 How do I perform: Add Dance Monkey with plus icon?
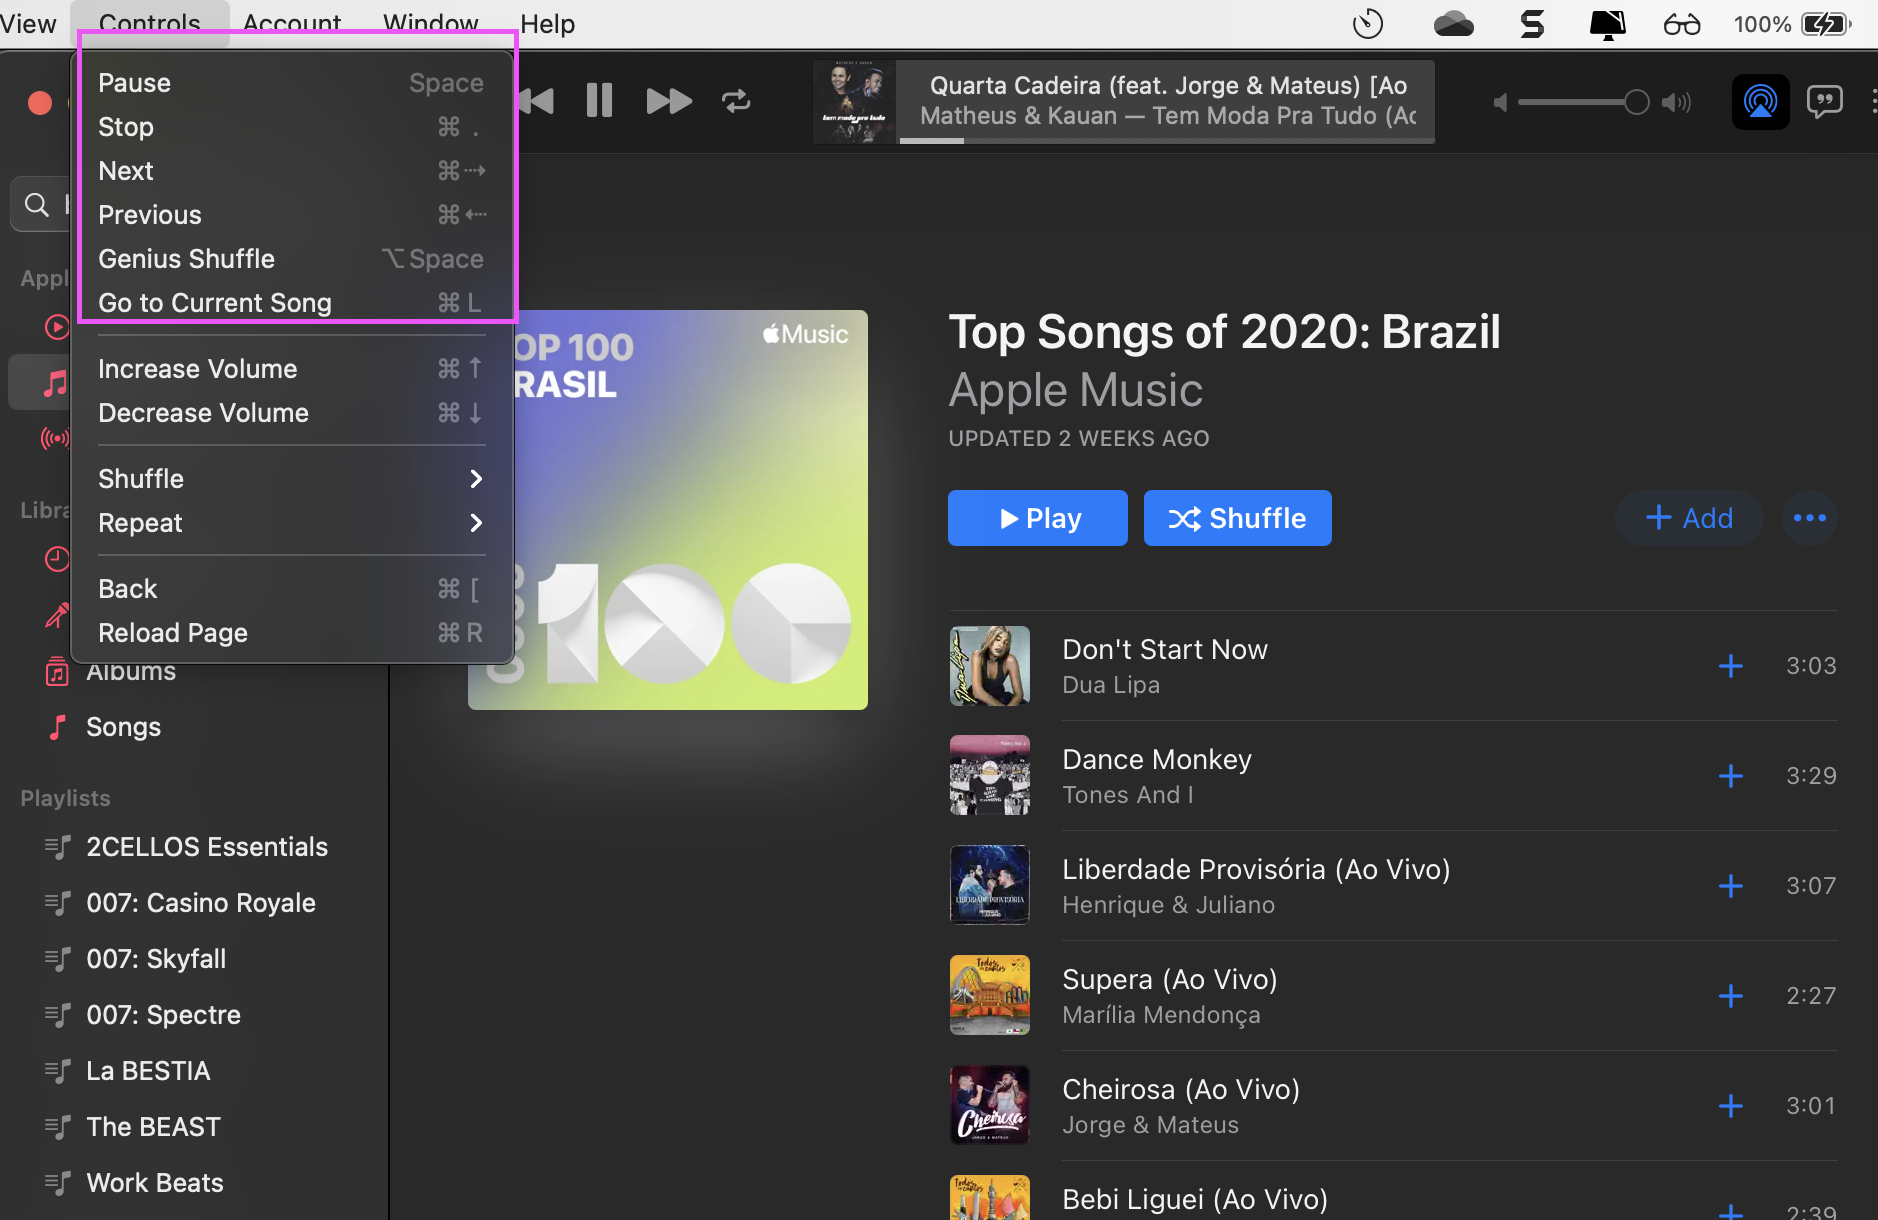pos(1730,776)
